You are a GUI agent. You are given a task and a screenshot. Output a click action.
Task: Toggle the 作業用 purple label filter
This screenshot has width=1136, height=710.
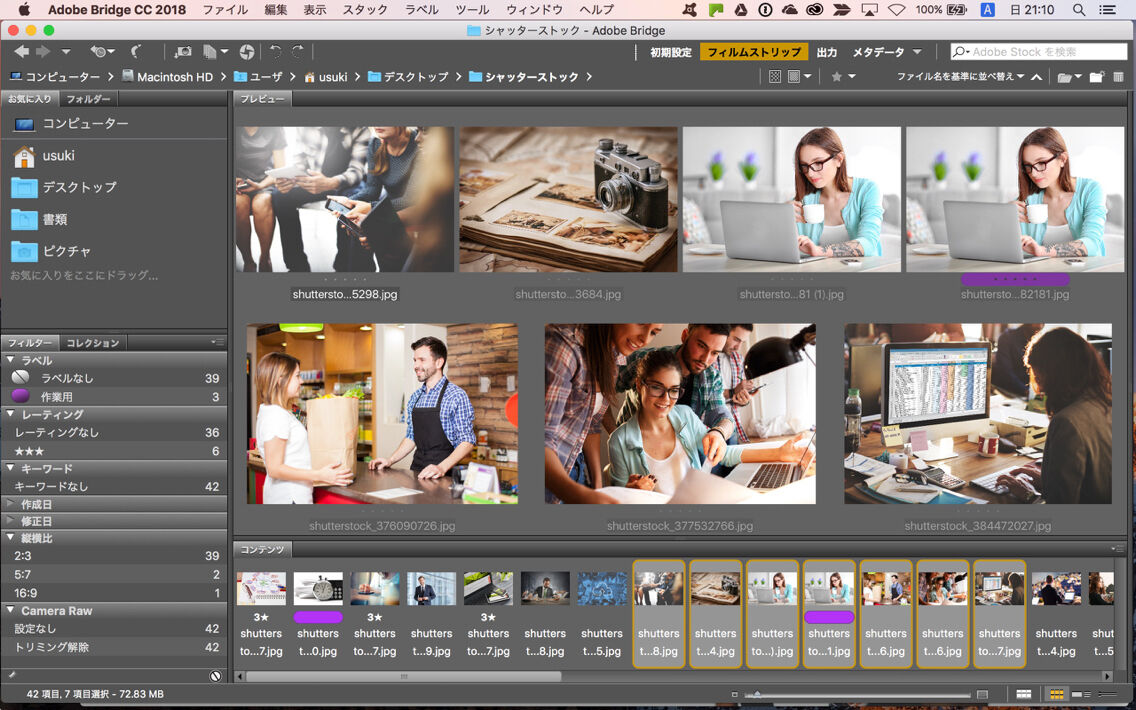(x=56, y=397)
